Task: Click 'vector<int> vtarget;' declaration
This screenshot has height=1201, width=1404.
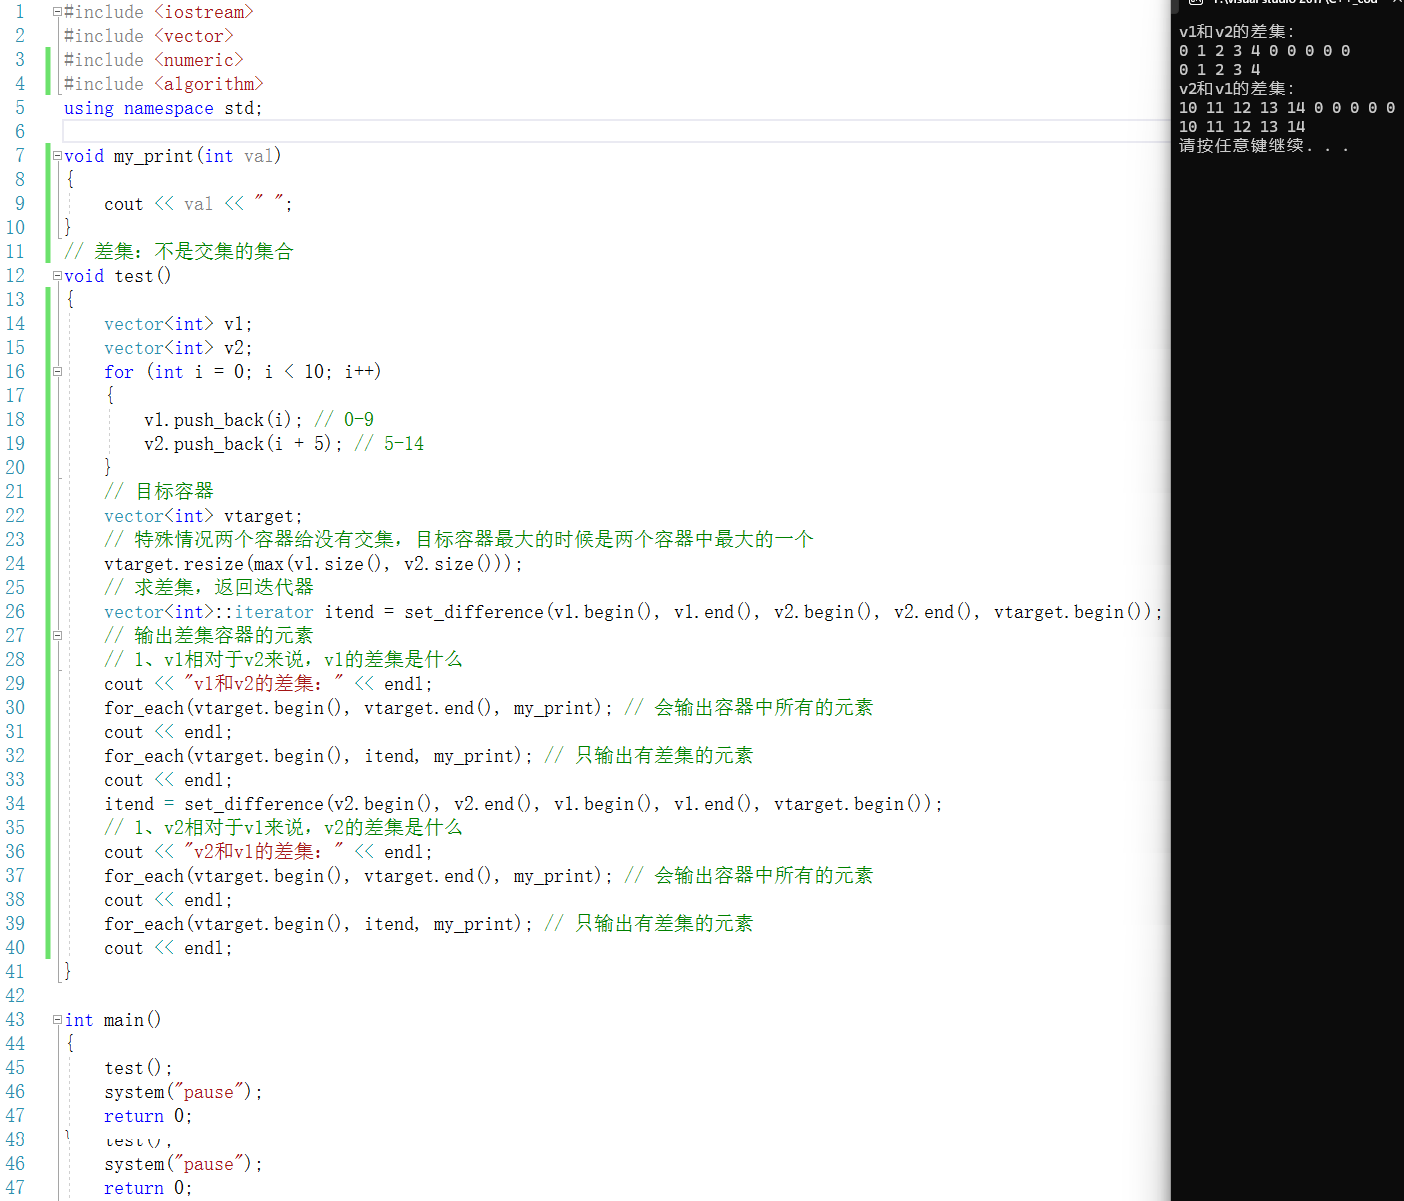Action: coord(203,516)
